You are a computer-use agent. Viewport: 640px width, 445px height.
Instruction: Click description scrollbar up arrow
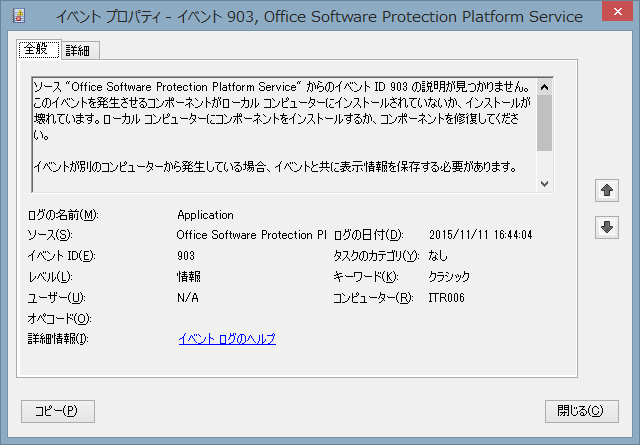[544, 87]
